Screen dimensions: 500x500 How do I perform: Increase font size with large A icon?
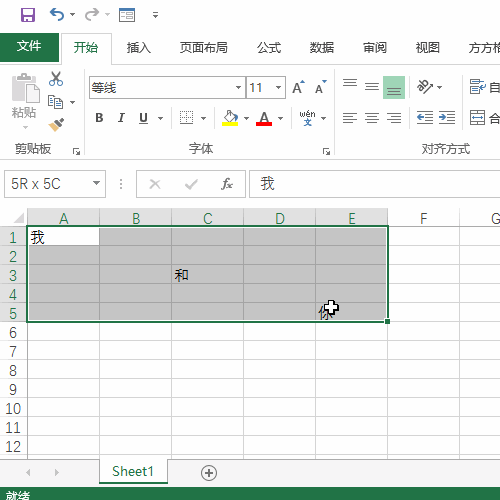(298, 87)
